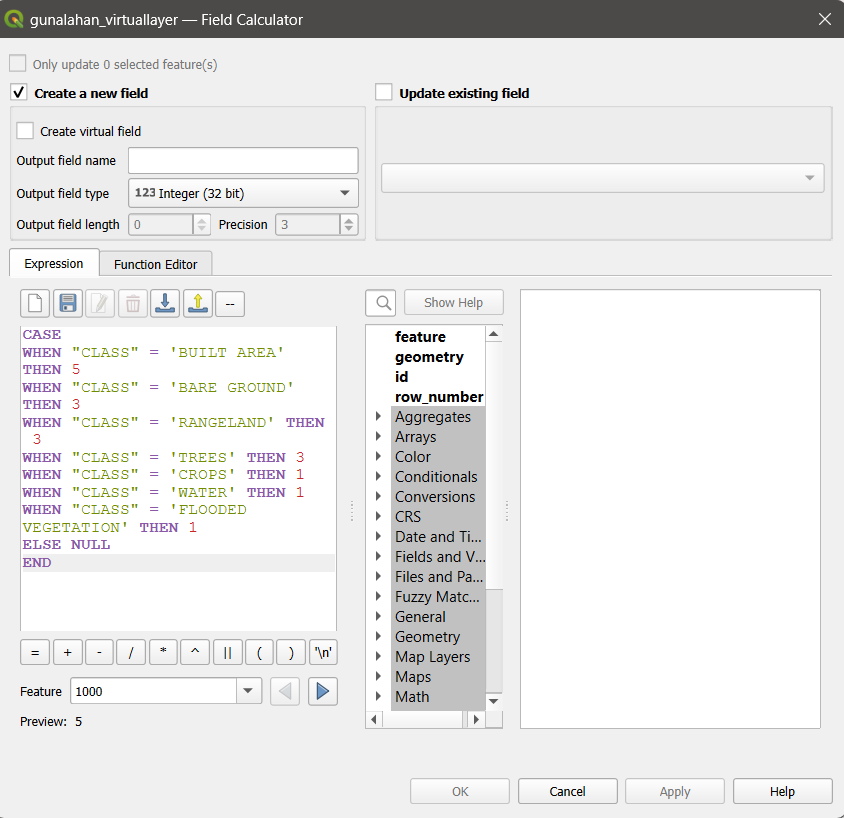
Task: Check Update existing field option
Action: pos(384,93)
